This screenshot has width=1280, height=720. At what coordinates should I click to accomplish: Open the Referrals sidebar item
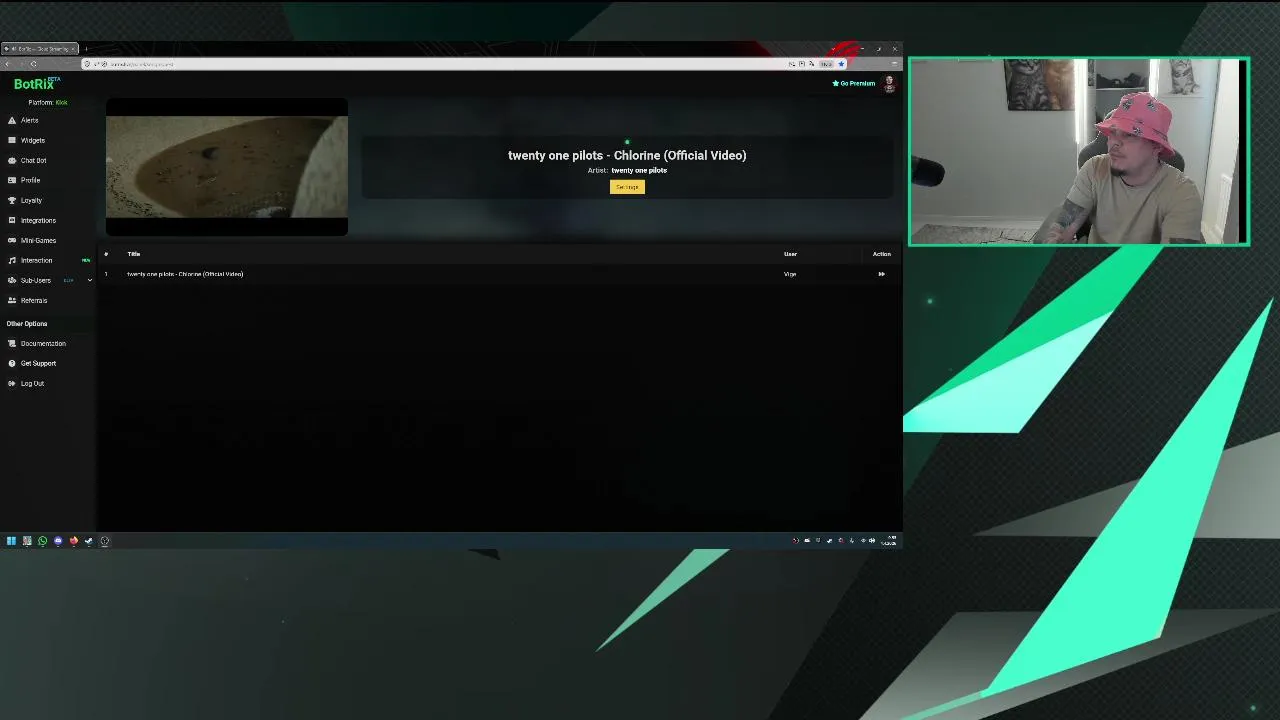click(x=33, y=300)
